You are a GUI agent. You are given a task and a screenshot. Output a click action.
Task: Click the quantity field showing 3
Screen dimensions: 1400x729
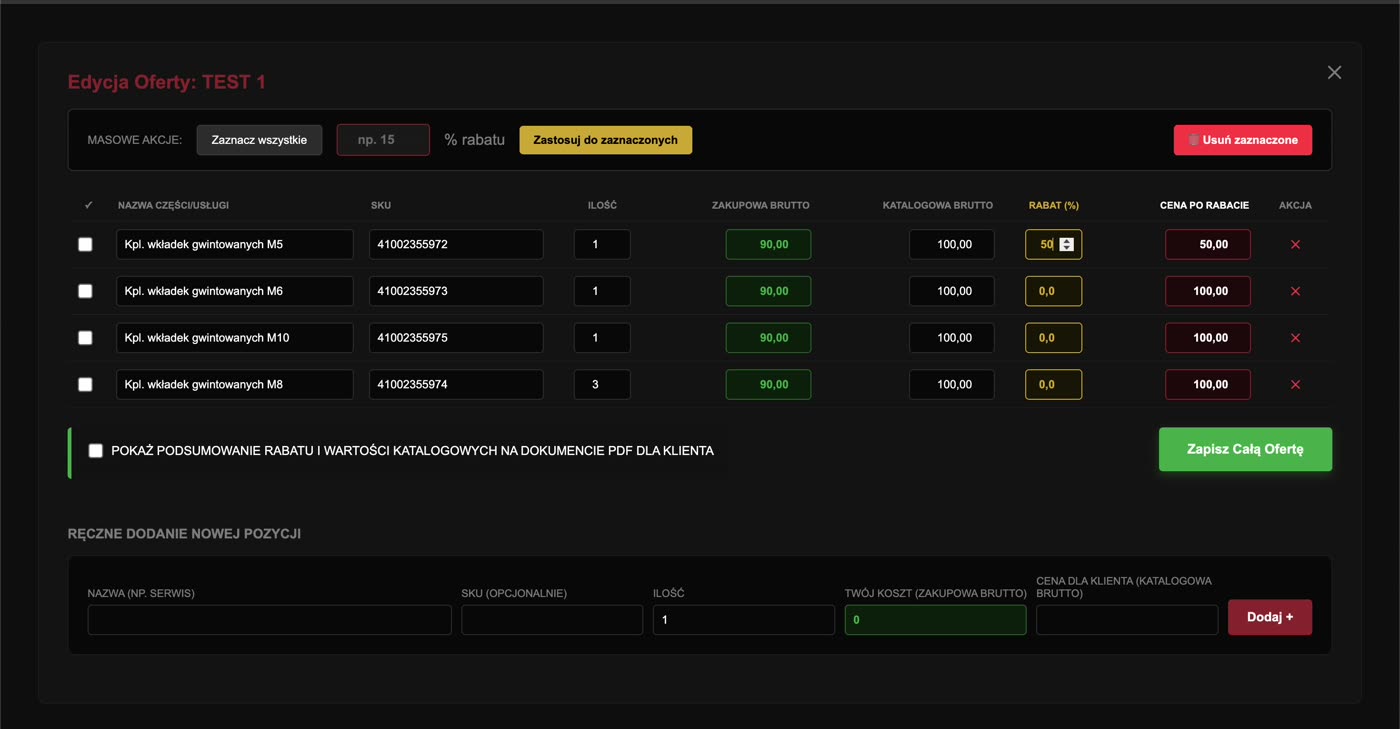602,384
